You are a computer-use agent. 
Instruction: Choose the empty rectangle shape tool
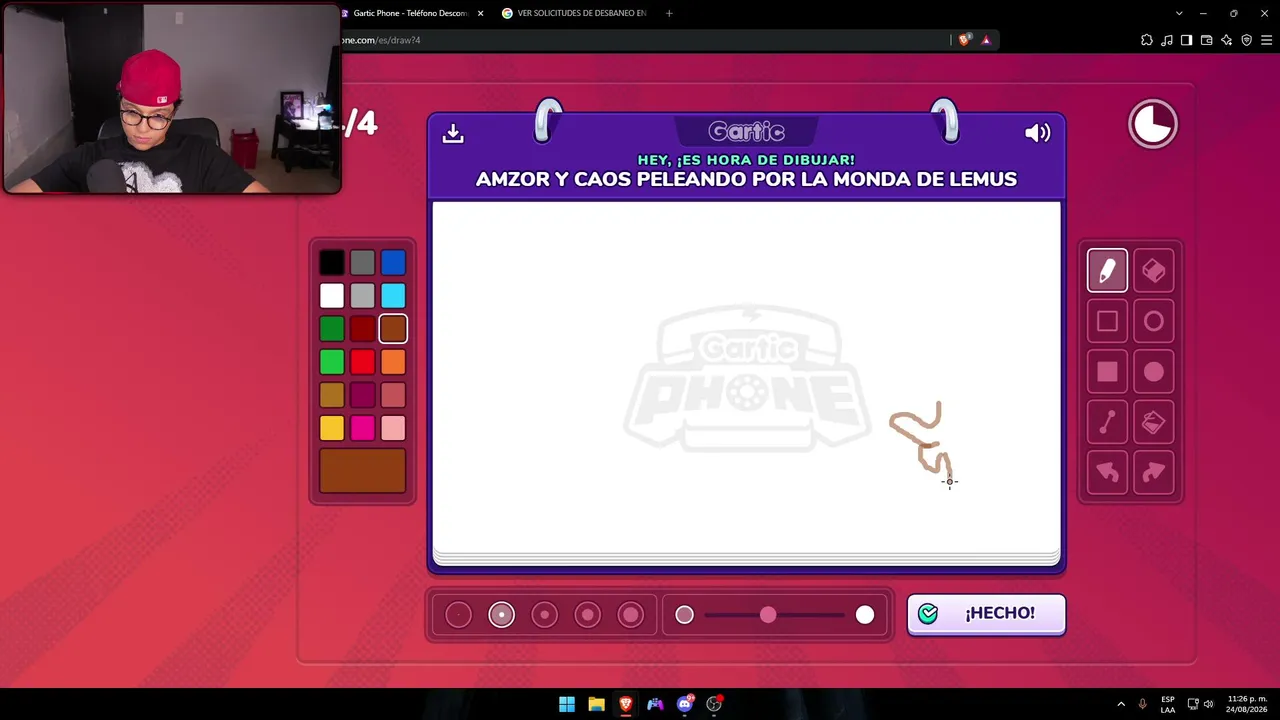(1107, 322)
